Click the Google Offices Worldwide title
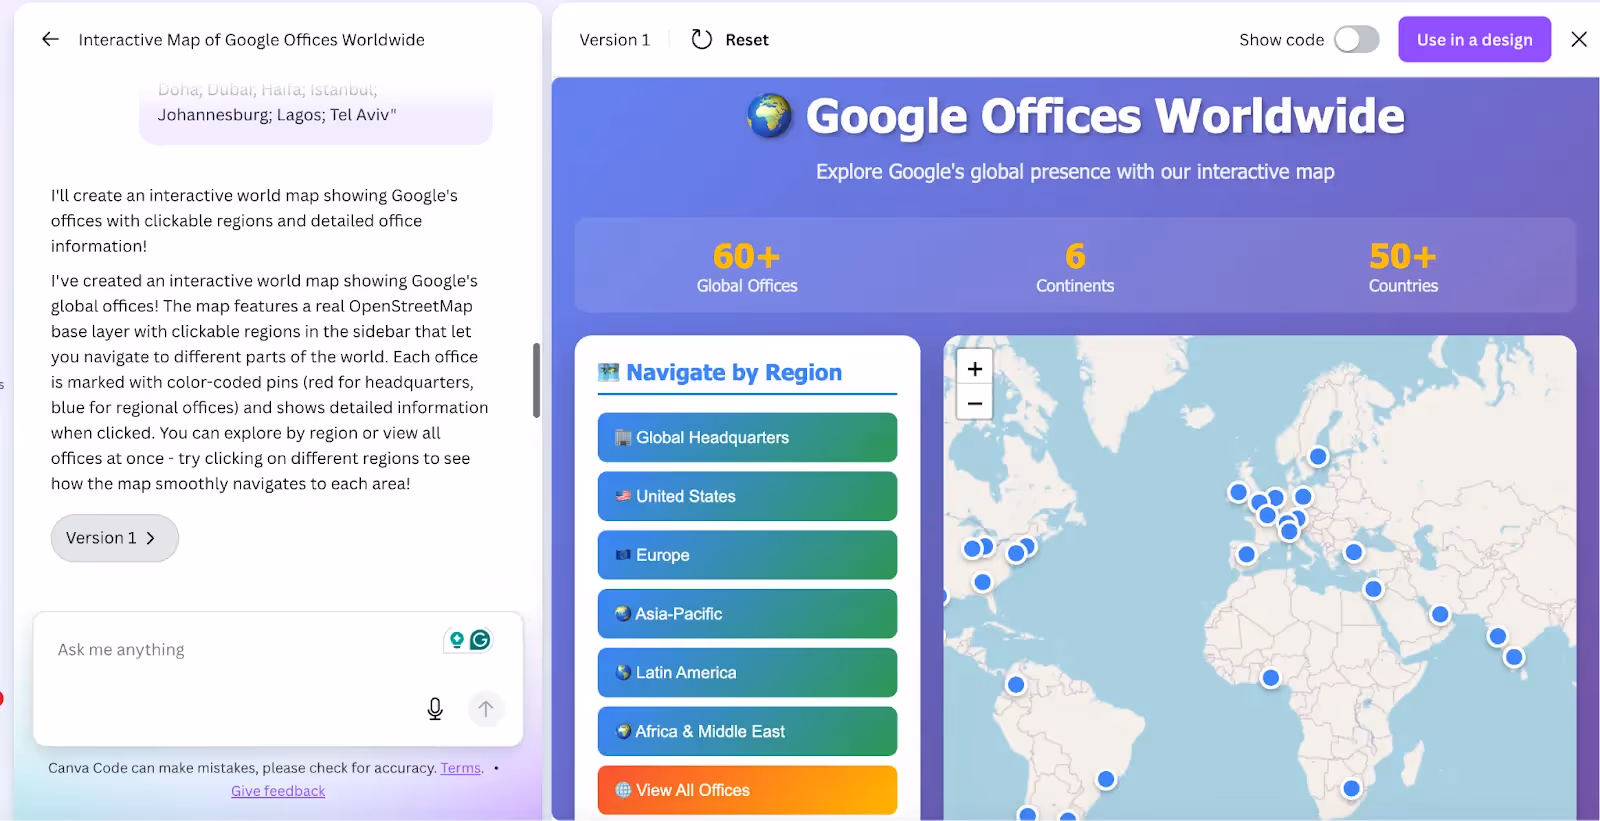 pos(1105,116)
